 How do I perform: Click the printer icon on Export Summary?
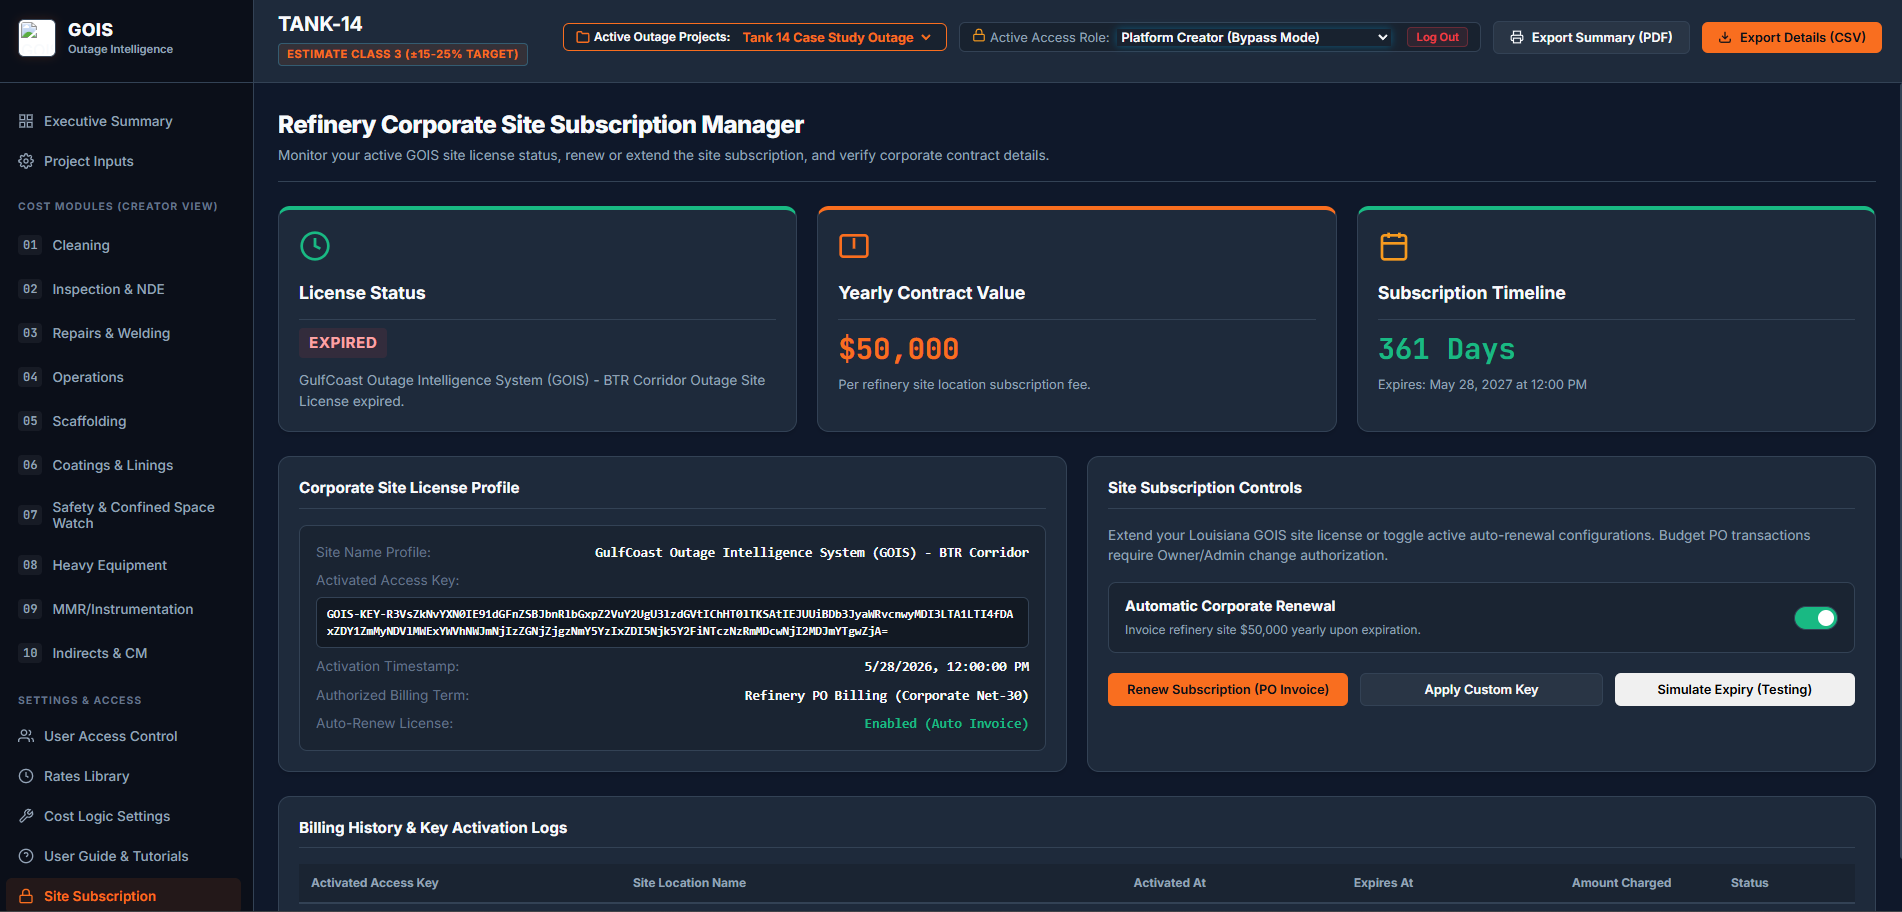pyautogui.click(x=1517, y=37)
